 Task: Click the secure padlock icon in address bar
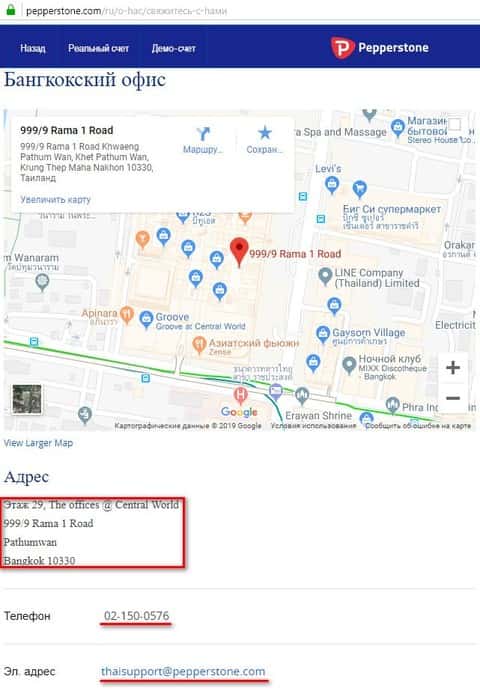click(x=11, y=10)
